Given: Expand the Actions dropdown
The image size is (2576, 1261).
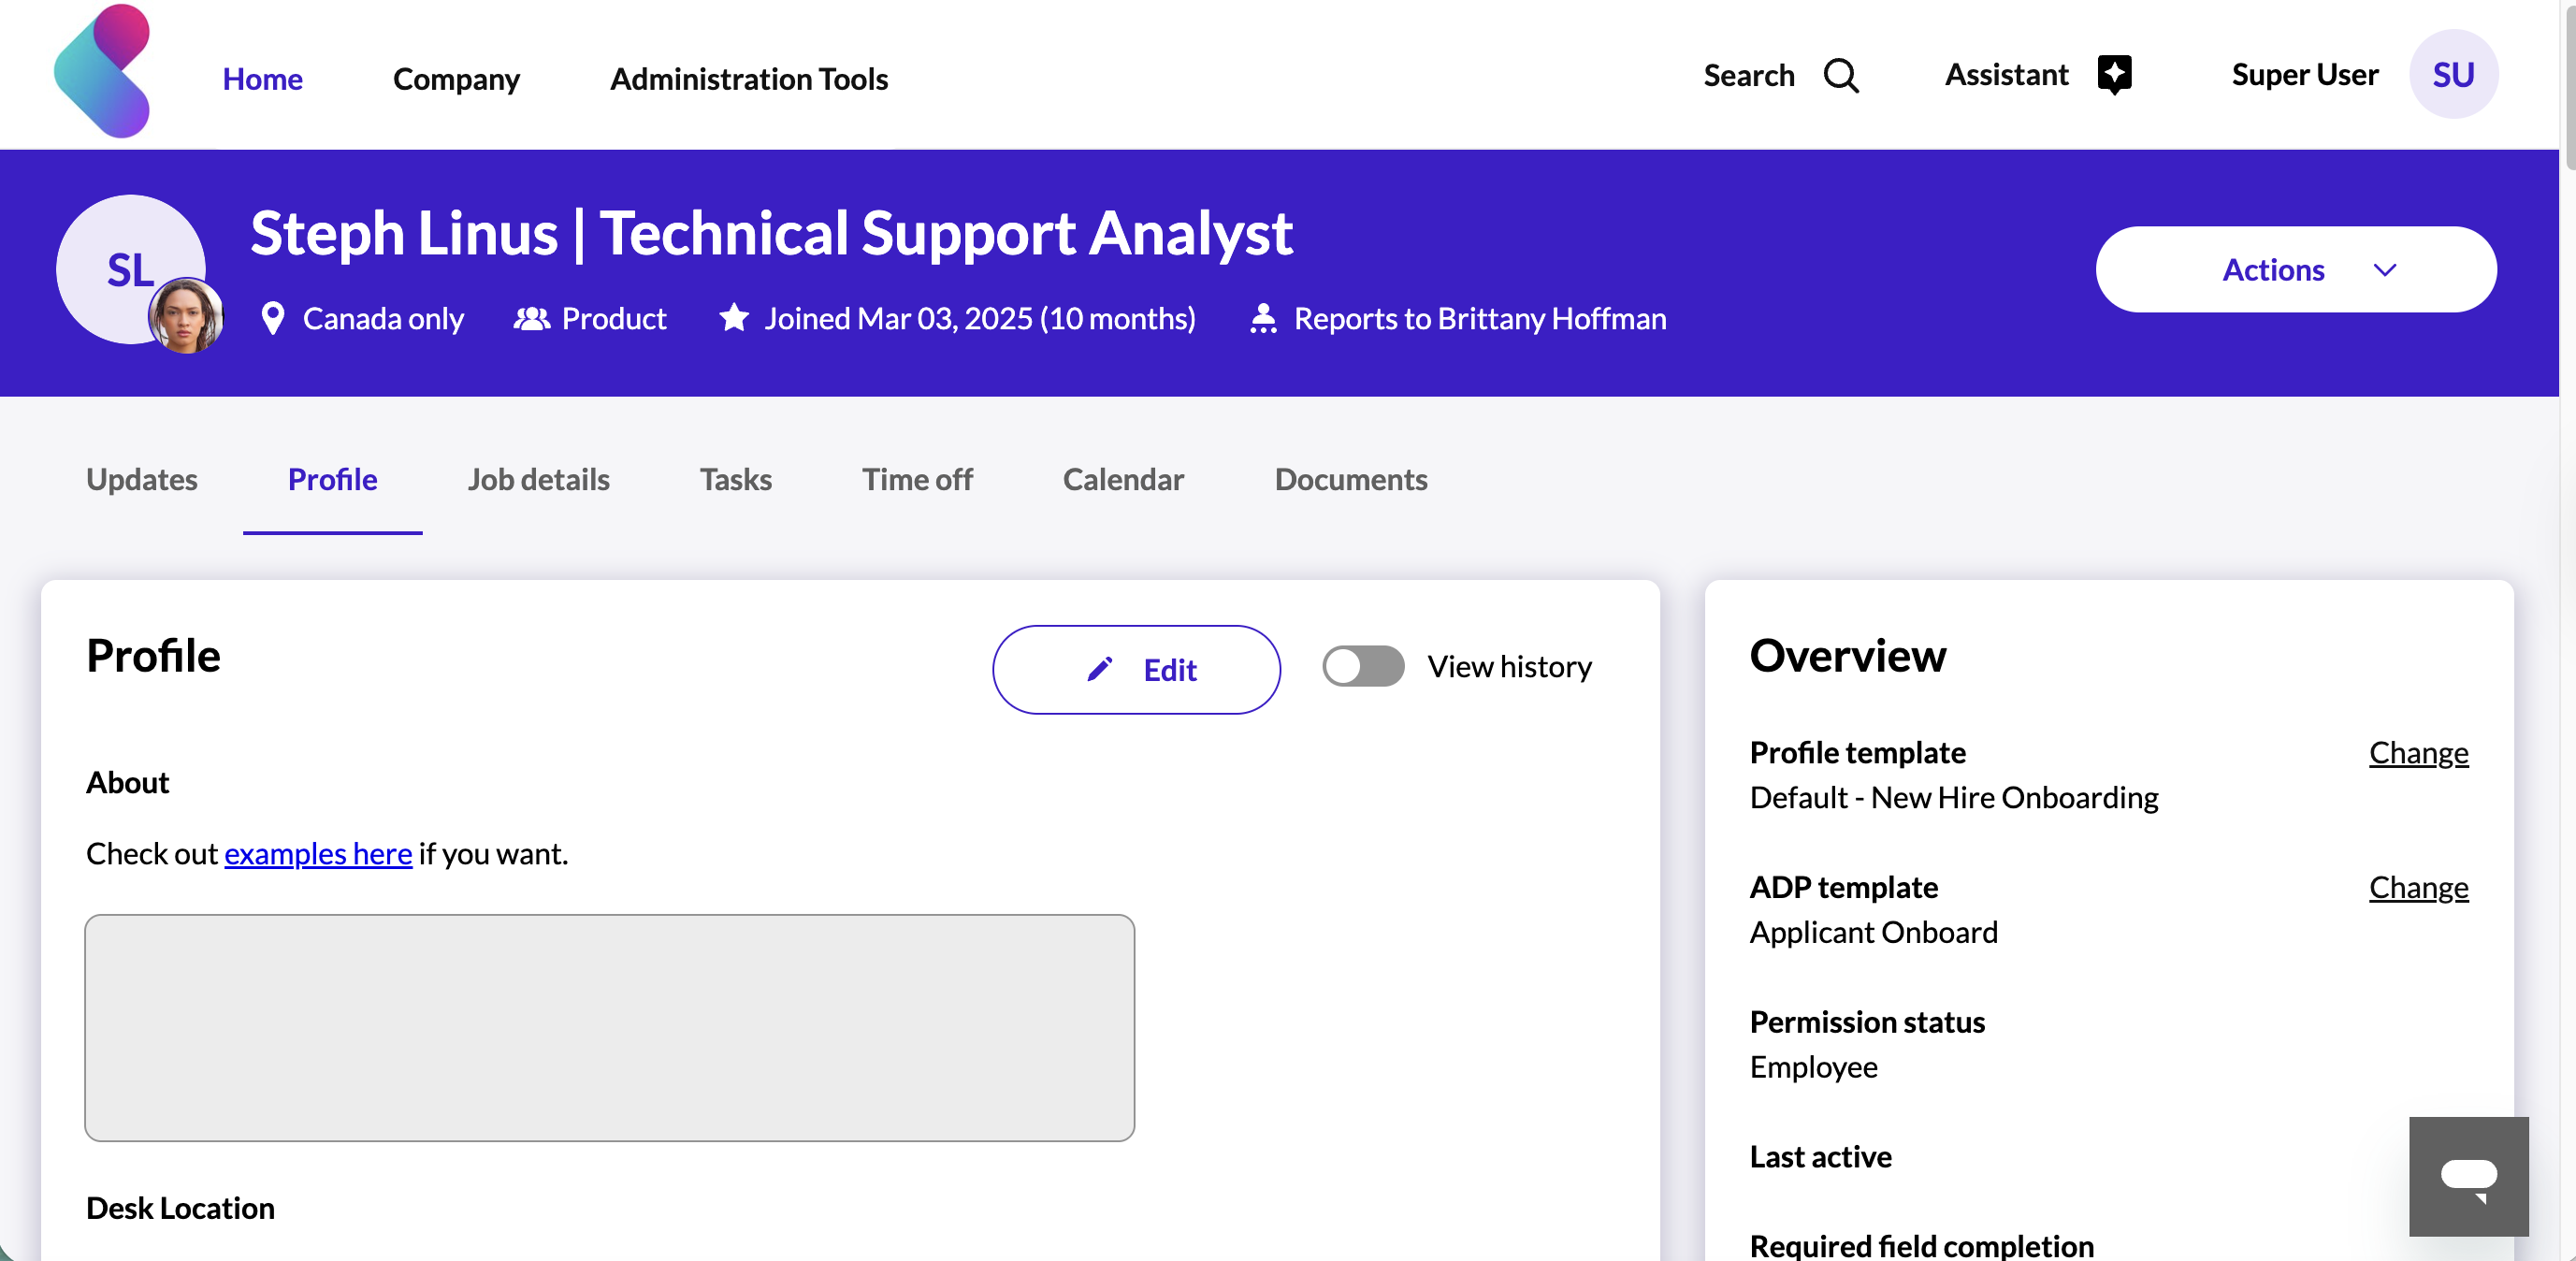Looking at the screenshot, I should coord(2295,270).
